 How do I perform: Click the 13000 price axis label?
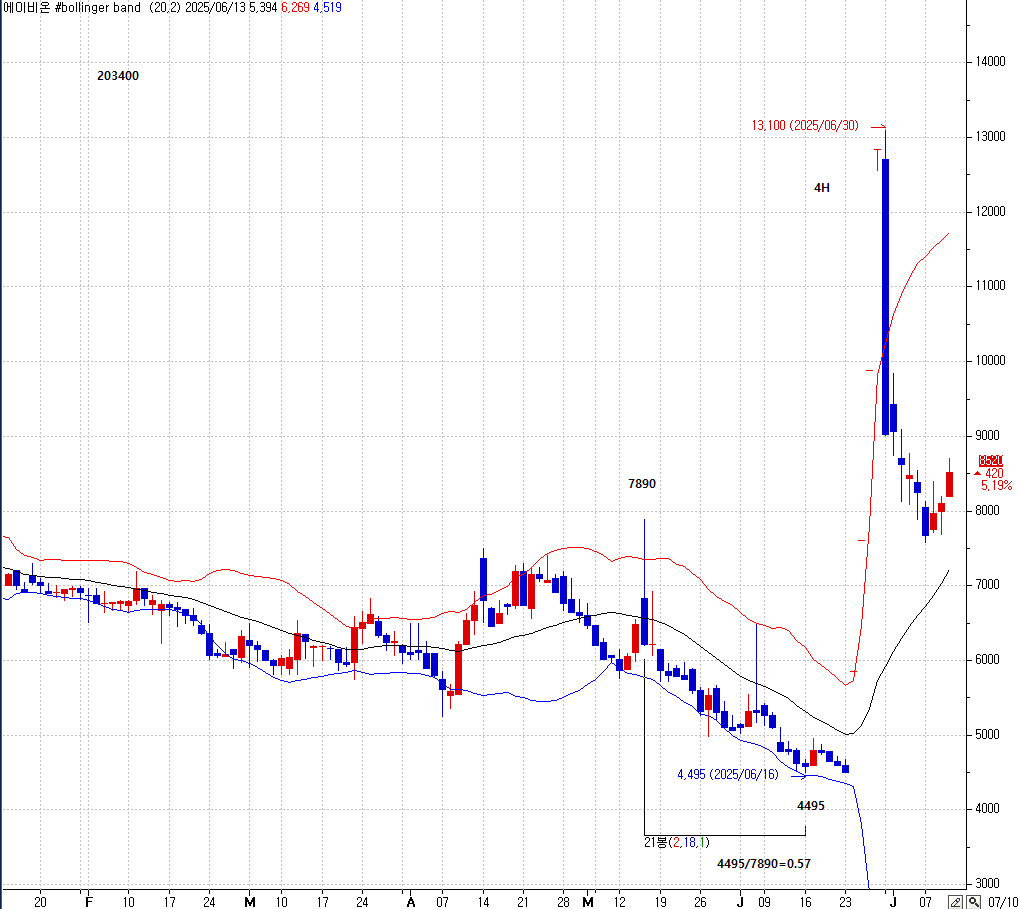coord(989,137)
